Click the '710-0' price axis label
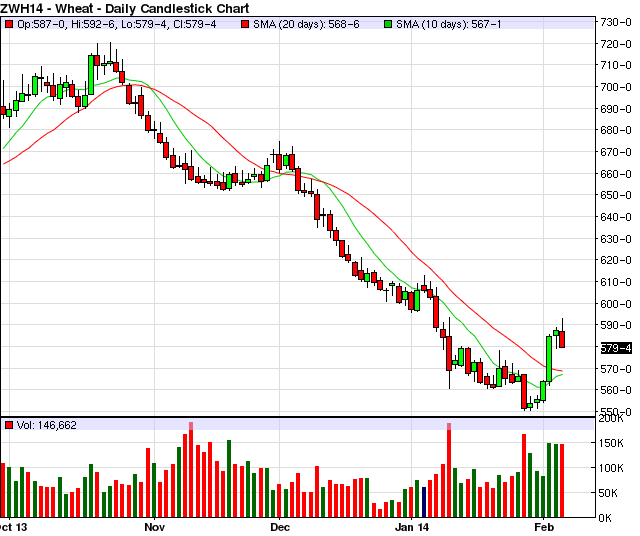This screenshot has height=536, width=640. [616, 65]
